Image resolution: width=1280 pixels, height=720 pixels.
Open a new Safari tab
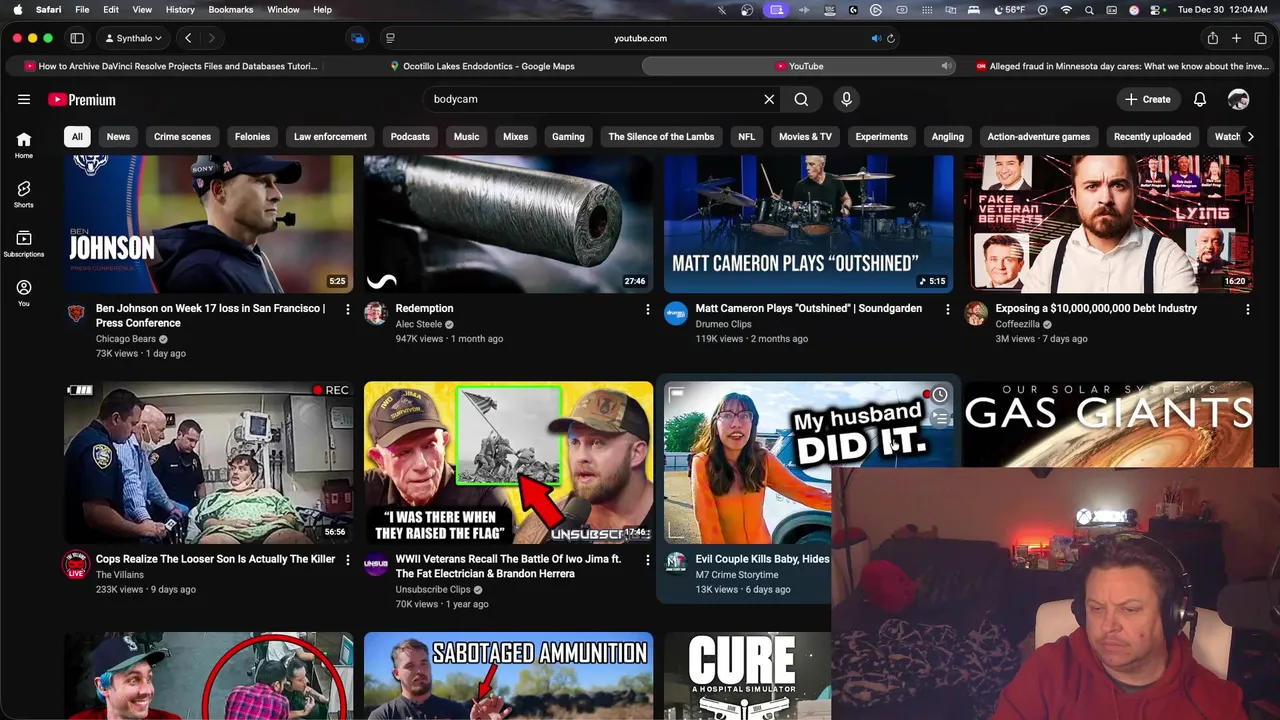click(1236, 38)
